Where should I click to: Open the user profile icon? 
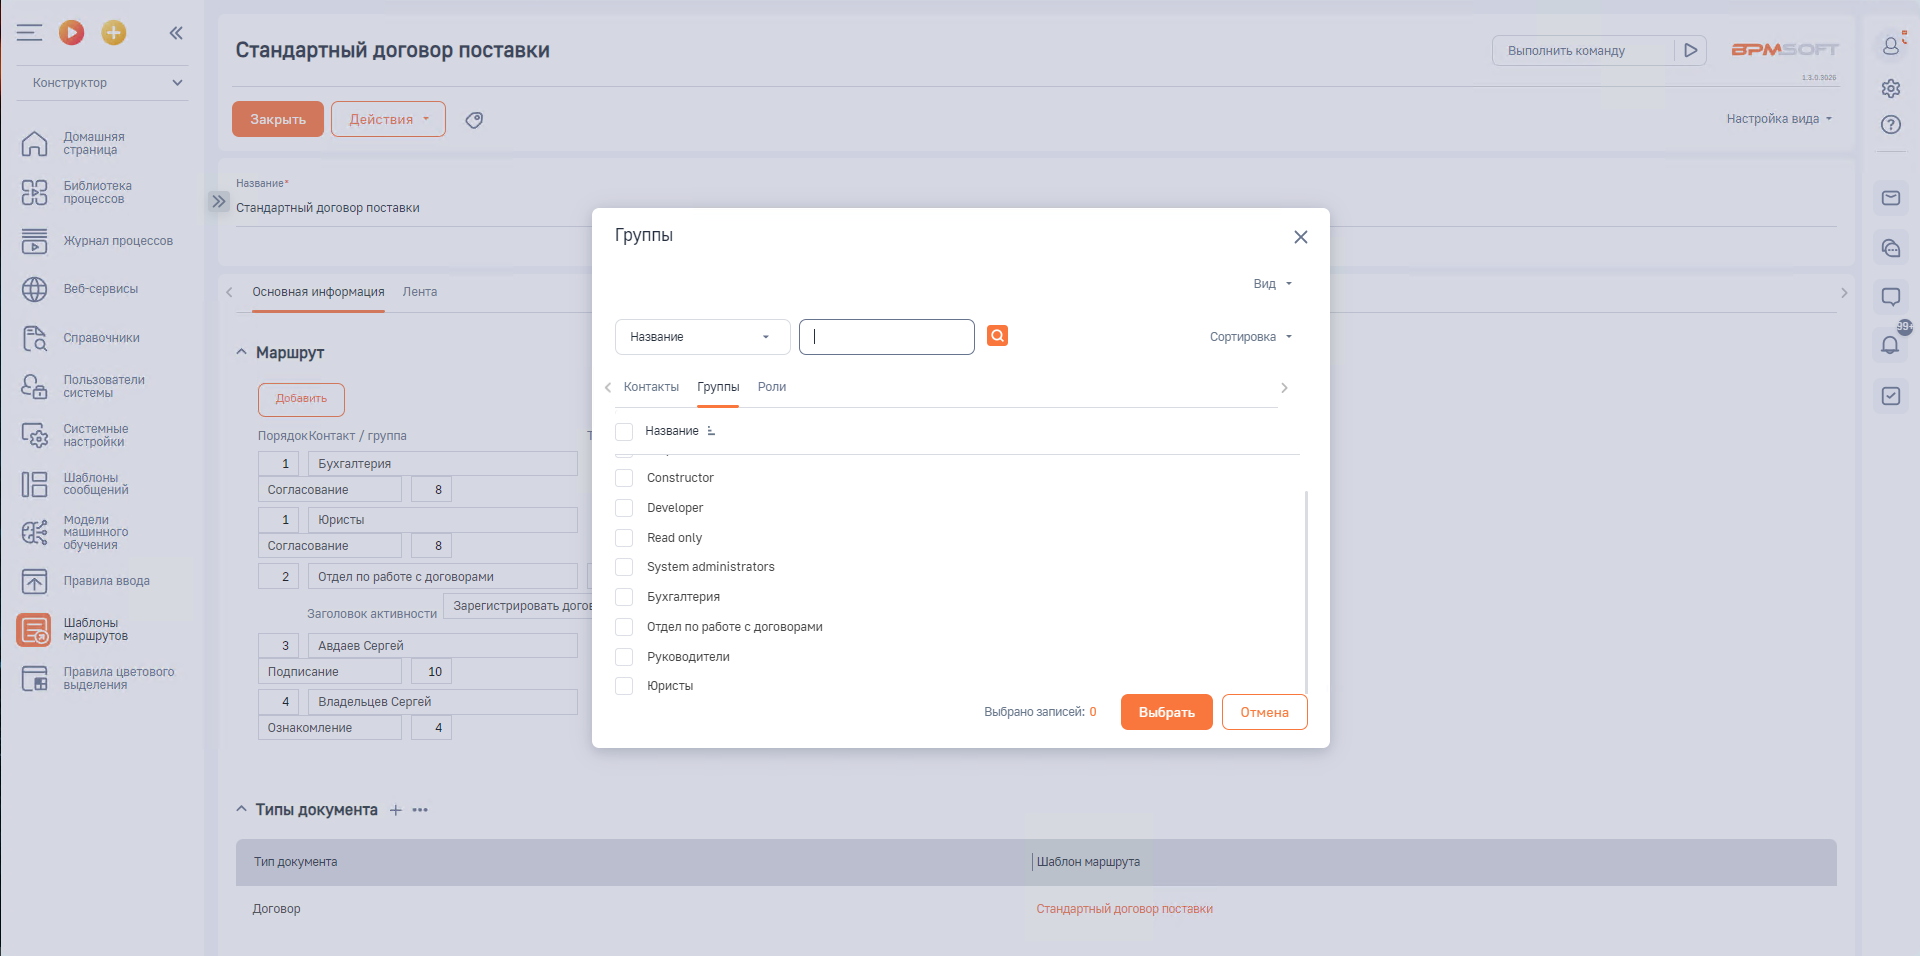click(x=1890, y=45)
